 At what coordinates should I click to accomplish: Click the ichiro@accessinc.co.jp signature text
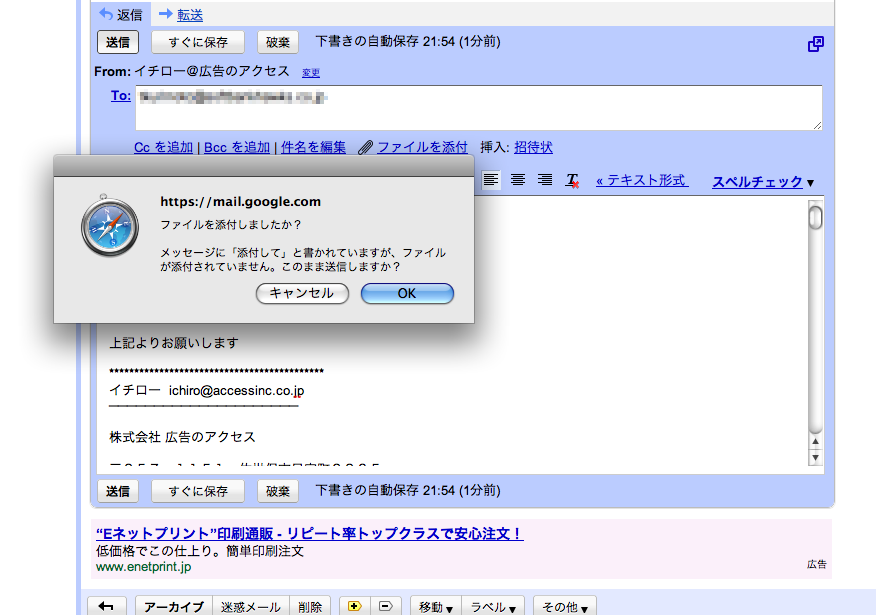237,390
